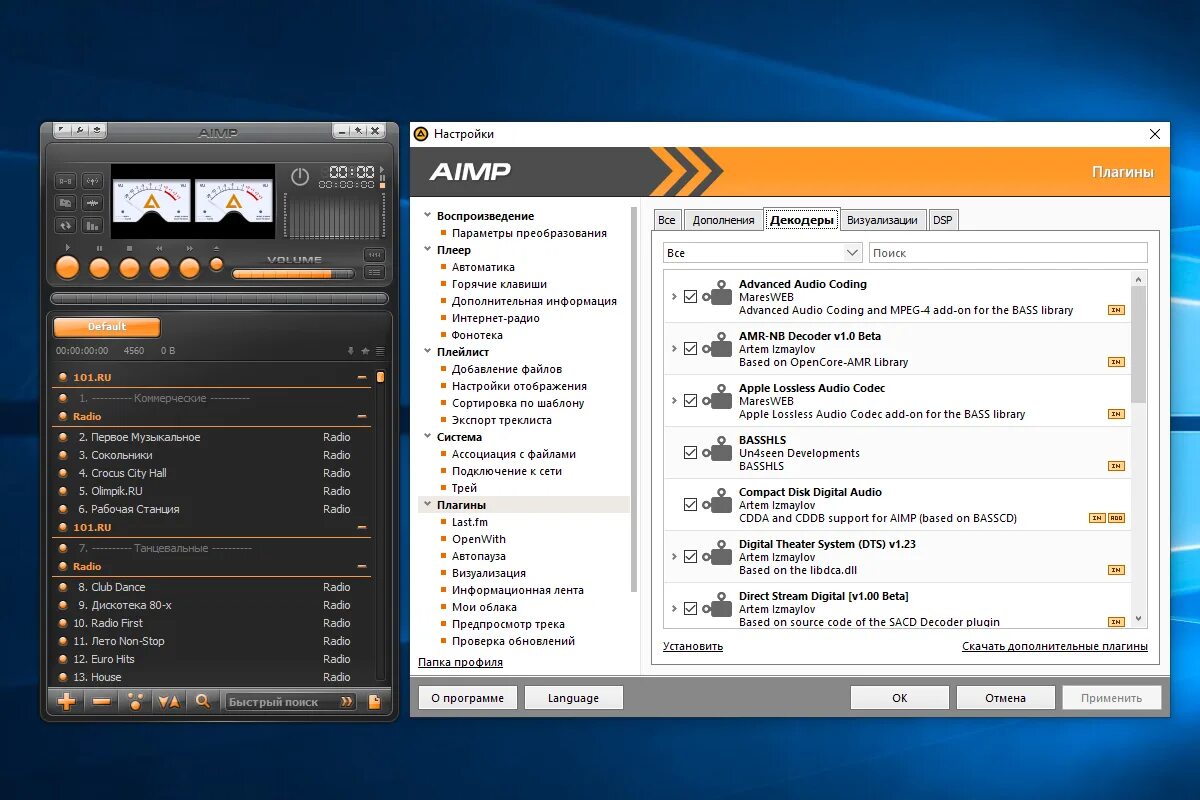Click the Language button

(574, 698)
